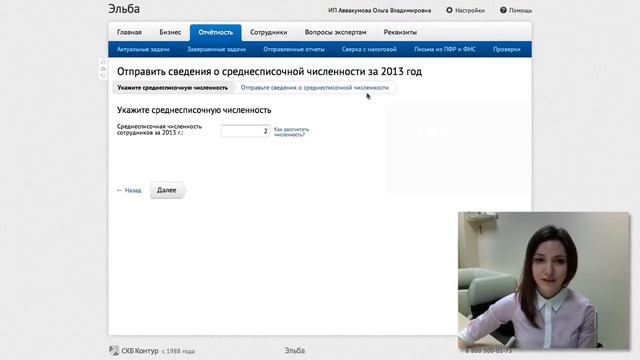Open the Реквизиты tab
The width and height of the screenshot is (640, 360).
400,32
